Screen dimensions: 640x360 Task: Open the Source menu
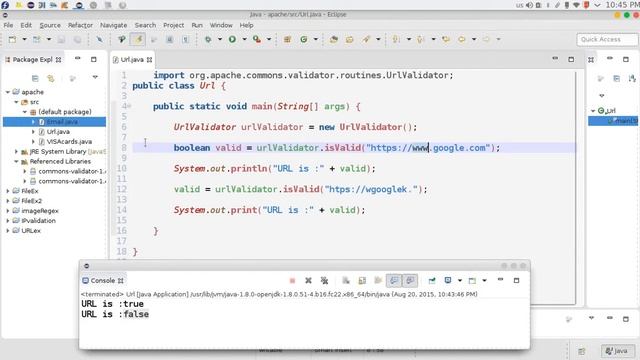[50, 25]
